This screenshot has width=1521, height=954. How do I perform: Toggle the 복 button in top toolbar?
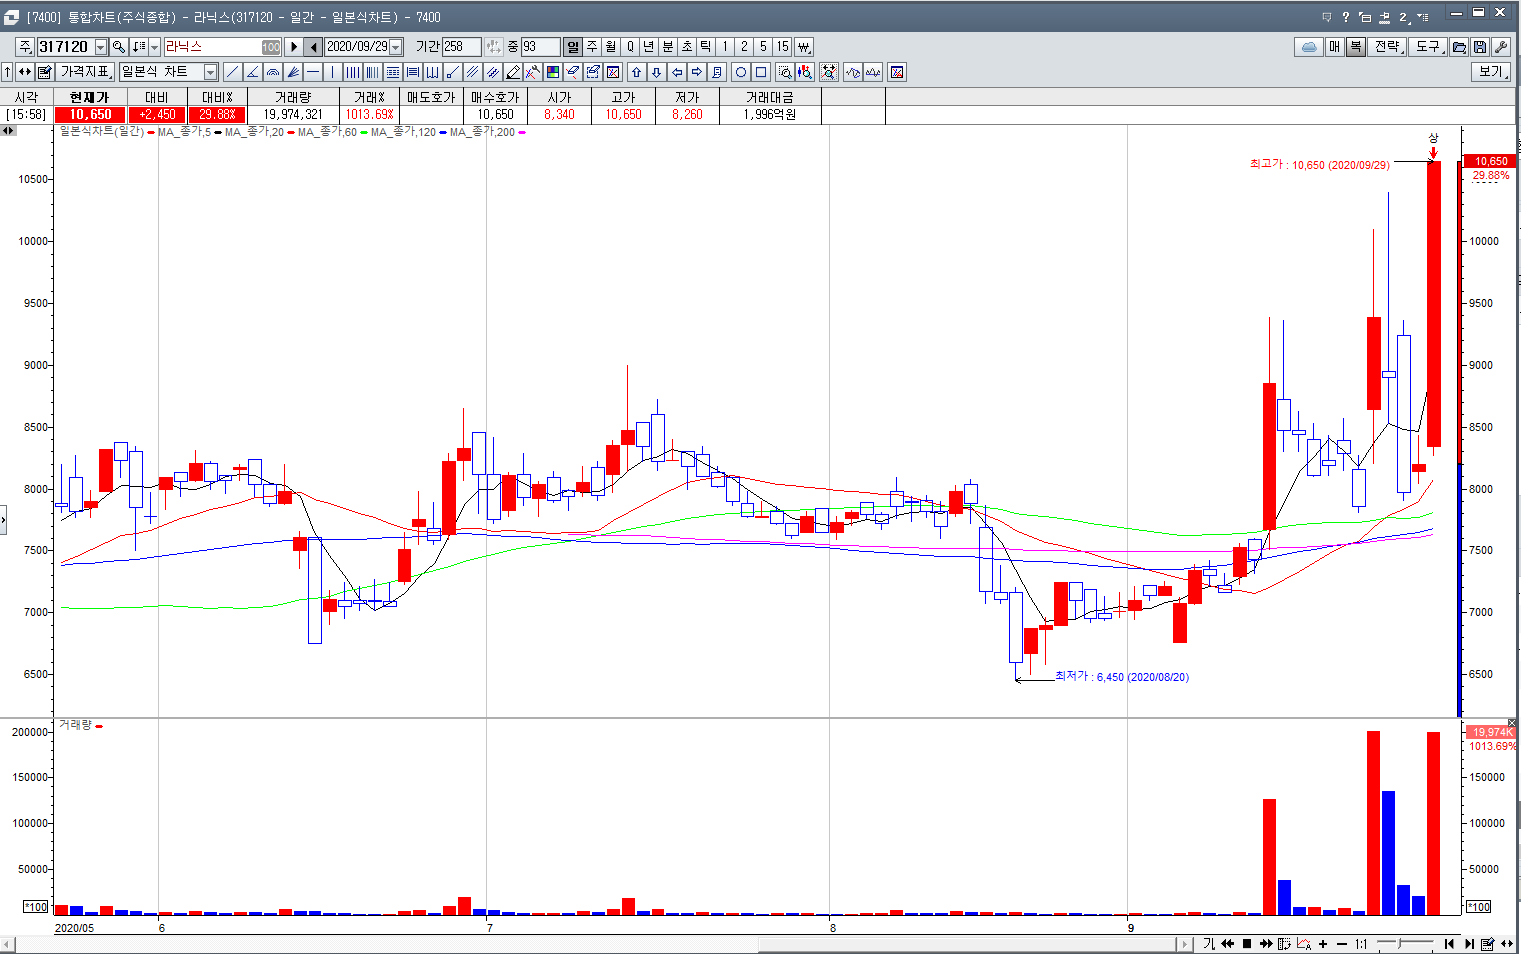(1355, 47)
